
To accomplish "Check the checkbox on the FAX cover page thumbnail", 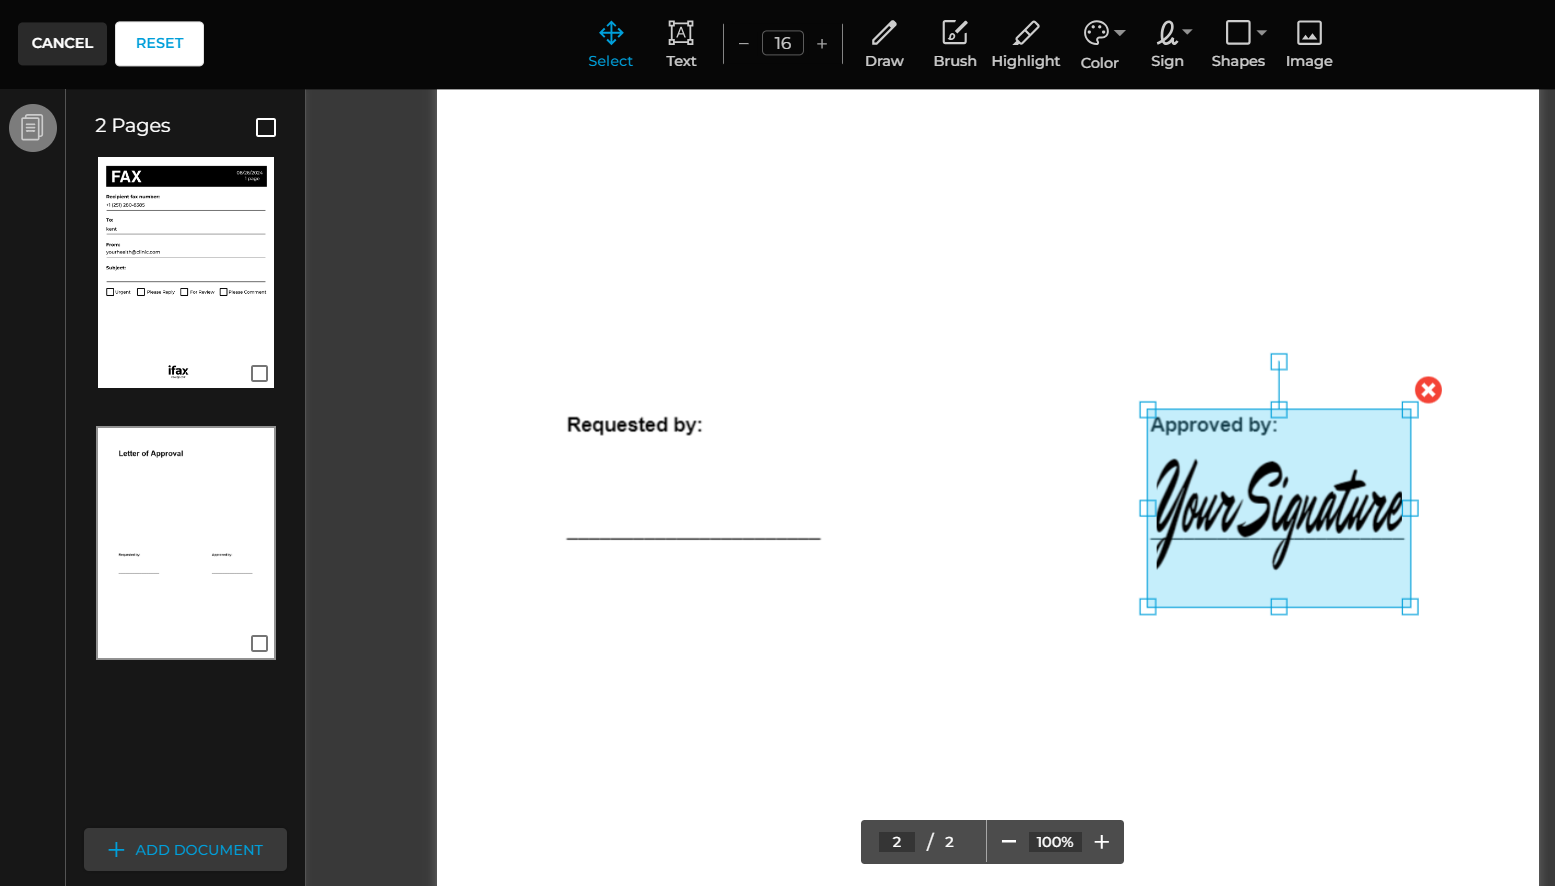I will (x=259, y=372).
